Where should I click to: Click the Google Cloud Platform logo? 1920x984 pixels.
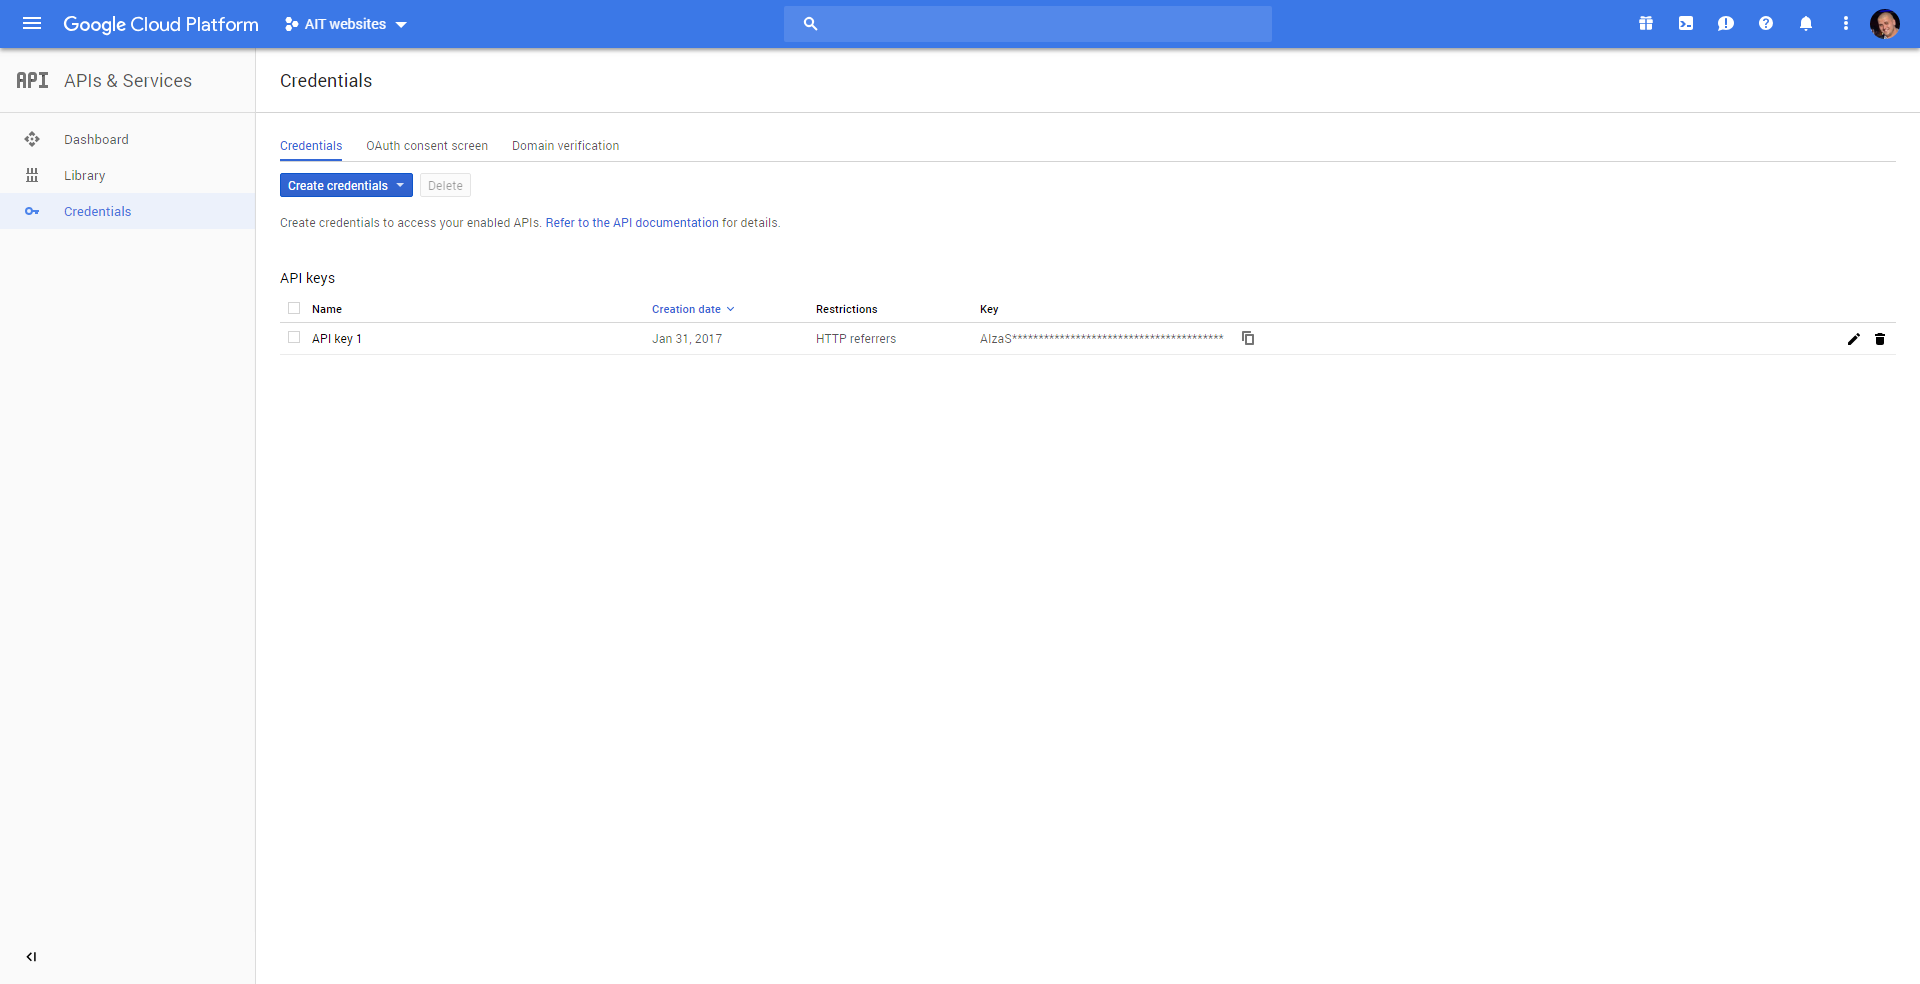(x=161, y=24)
